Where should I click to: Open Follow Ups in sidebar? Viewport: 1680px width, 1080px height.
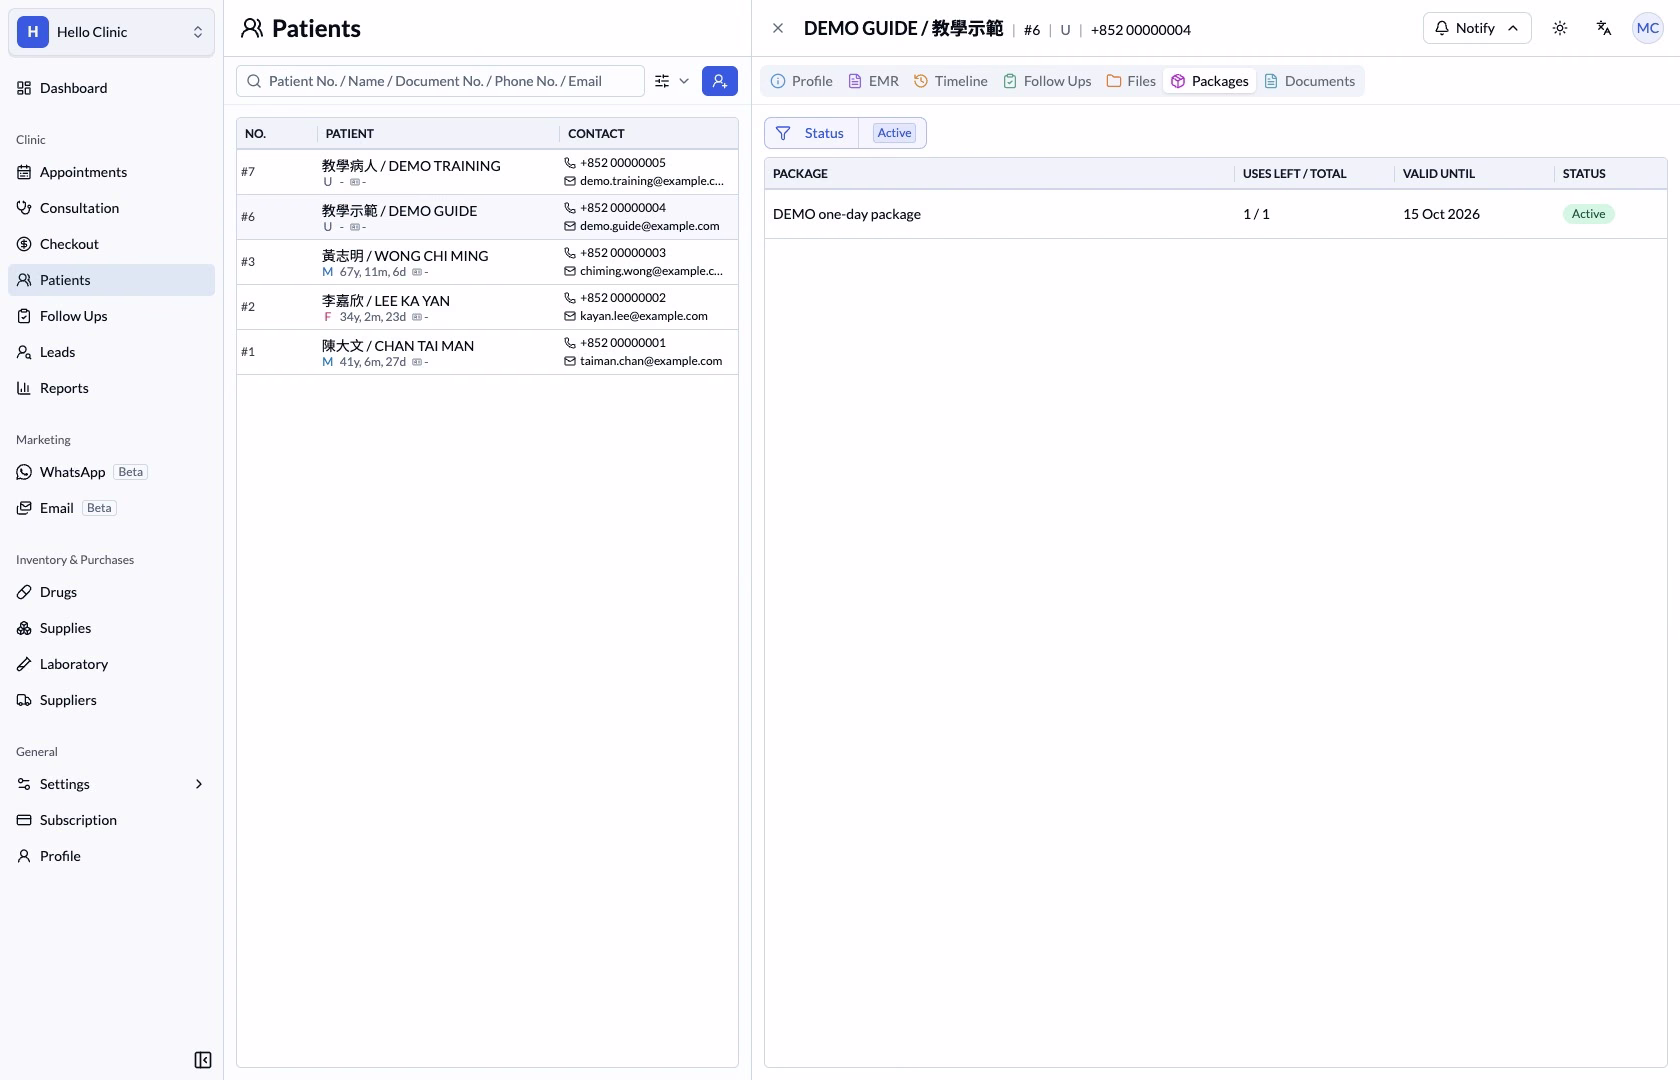(111, 316)
